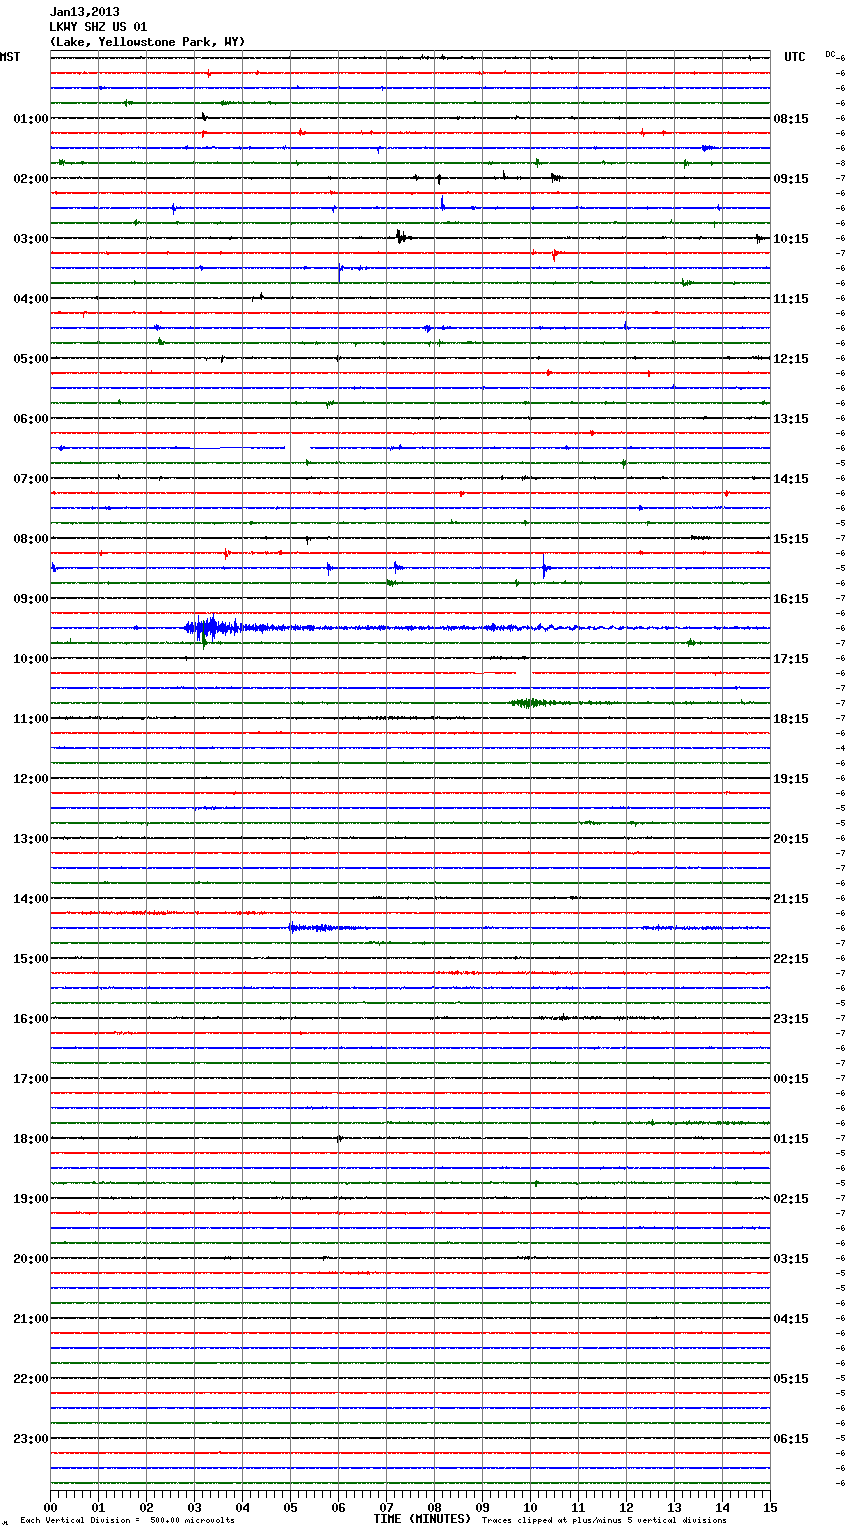Click the 11:15 UTC time label

point(791,299)
